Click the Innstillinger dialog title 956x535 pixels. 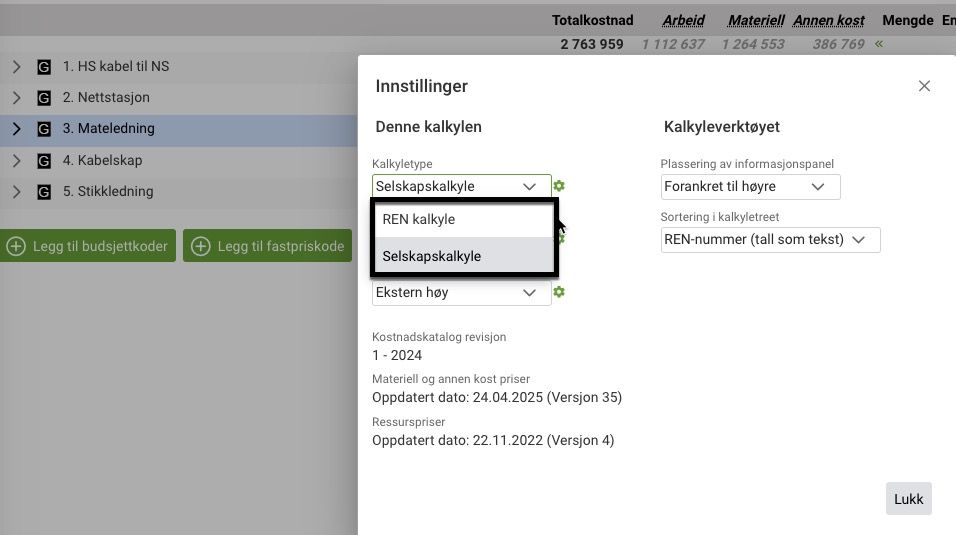(421, 87)
